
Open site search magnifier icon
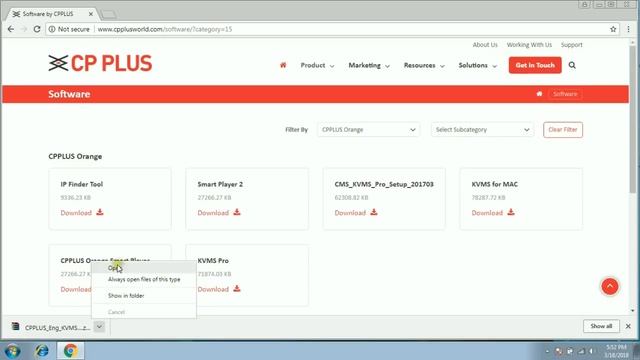pyautogui.click(x=572, y=65)
